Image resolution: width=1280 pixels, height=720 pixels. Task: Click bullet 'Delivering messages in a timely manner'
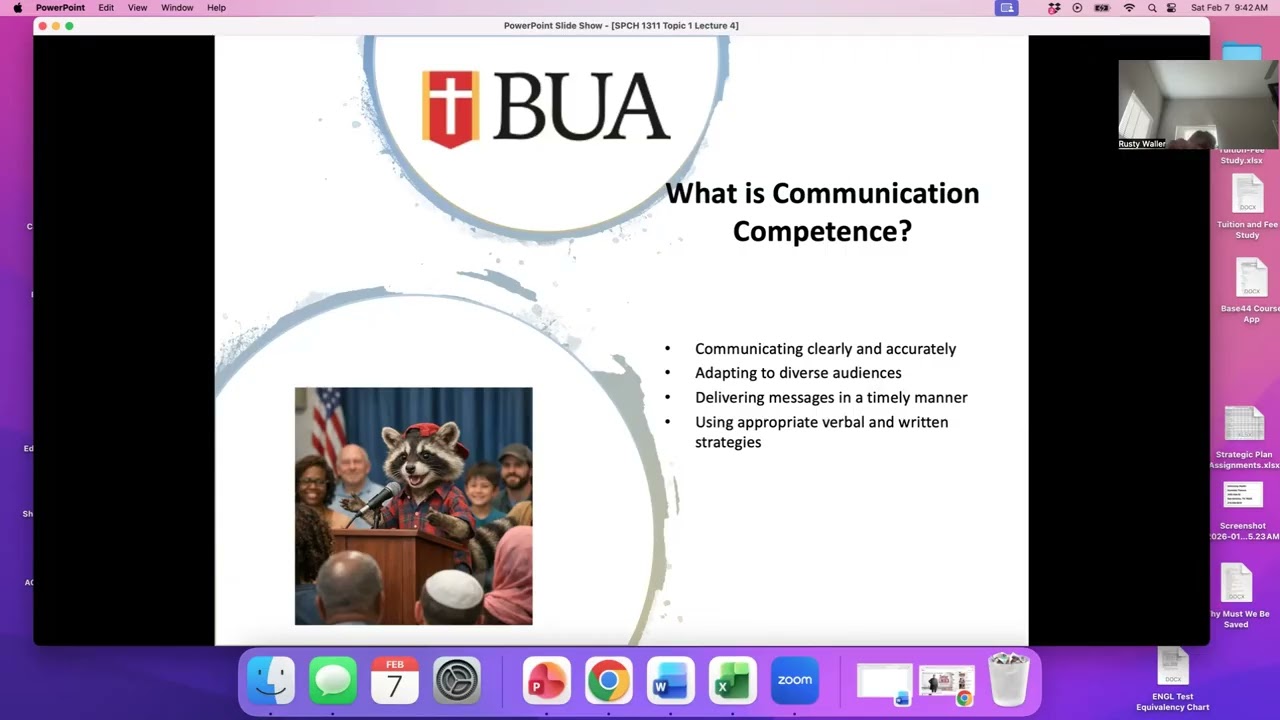[x=831, y=397]
